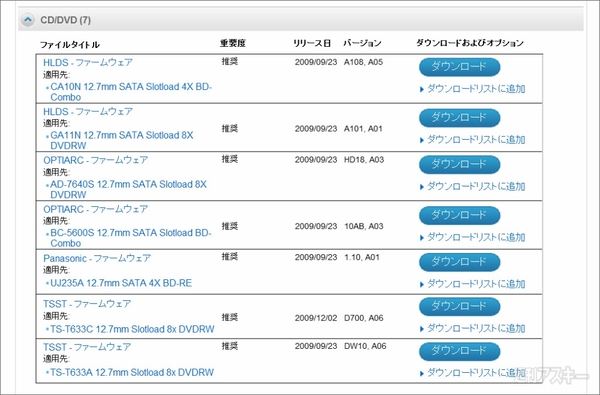Select the 2009/12/02 release date cell
600x395 pixels.
click(x=316, y=318)
